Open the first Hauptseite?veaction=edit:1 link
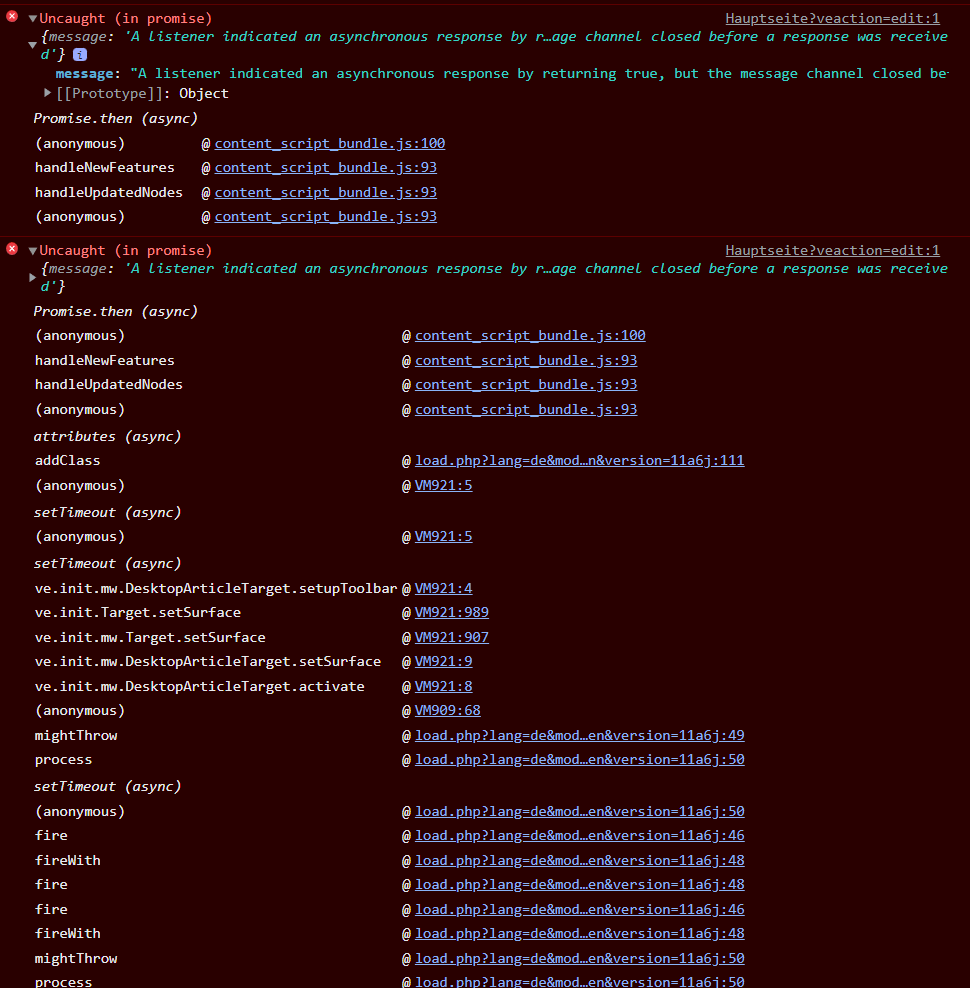The width and height of the screenshot is (970, 988). 832,17
